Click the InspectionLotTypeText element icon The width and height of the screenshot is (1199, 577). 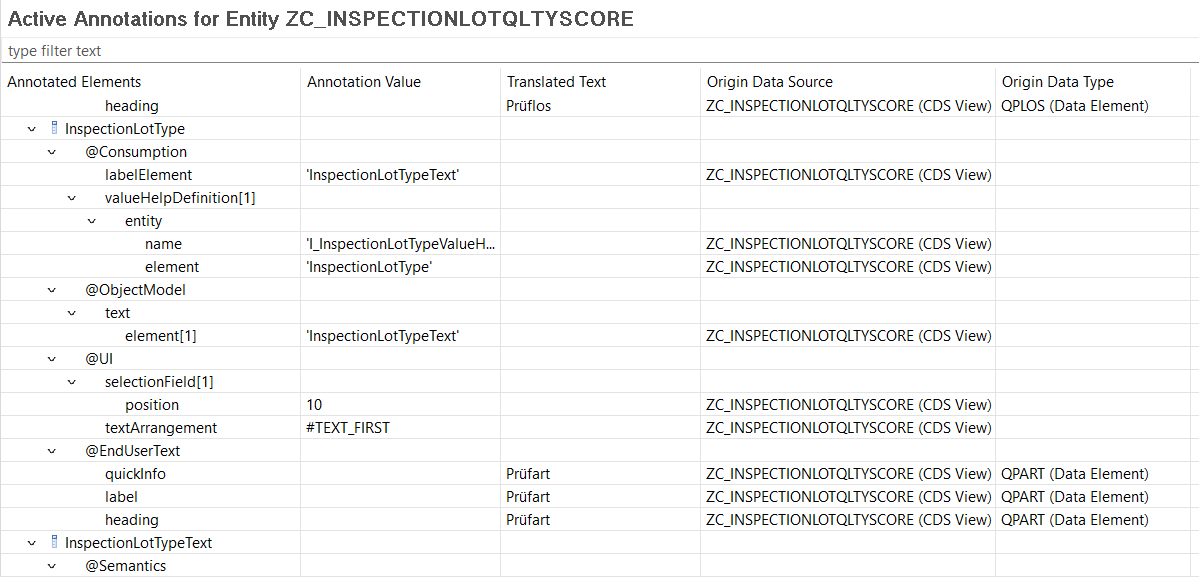coord(54,543)
